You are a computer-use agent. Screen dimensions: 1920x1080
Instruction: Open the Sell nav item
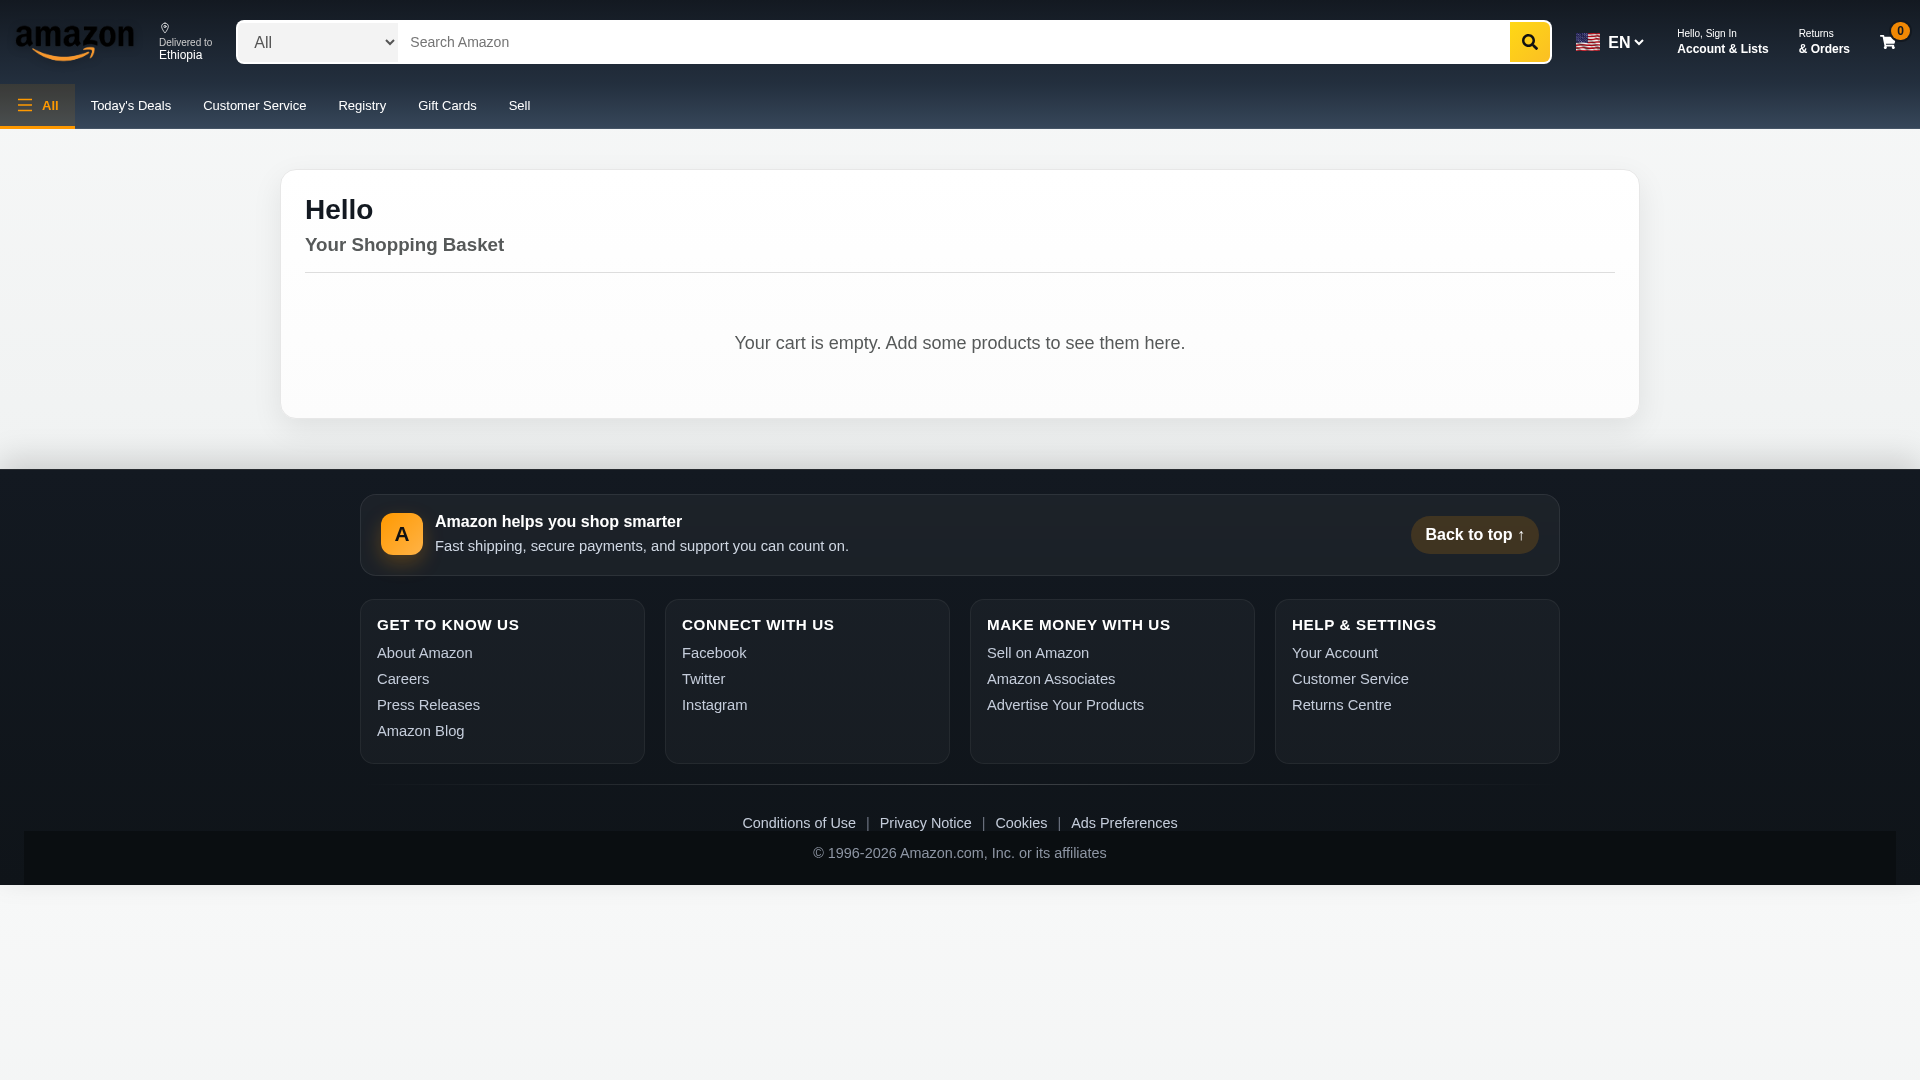(519, 105)
